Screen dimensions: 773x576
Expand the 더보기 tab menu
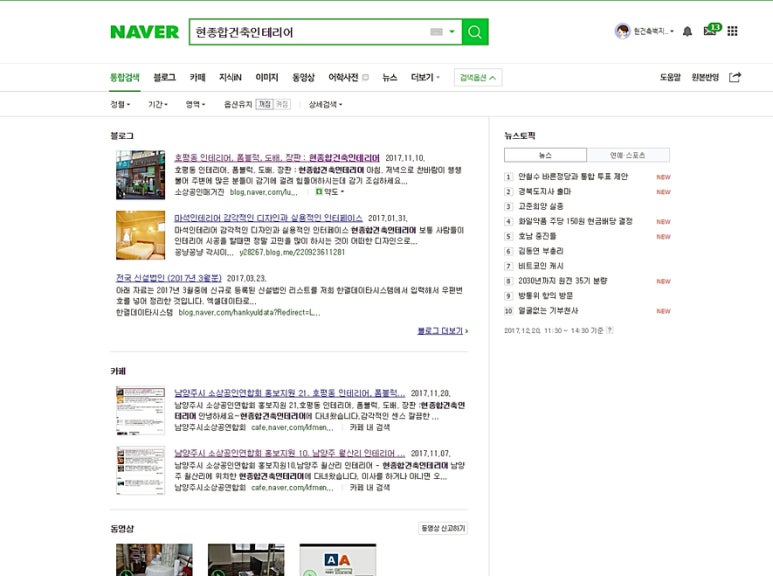point(425,77)
